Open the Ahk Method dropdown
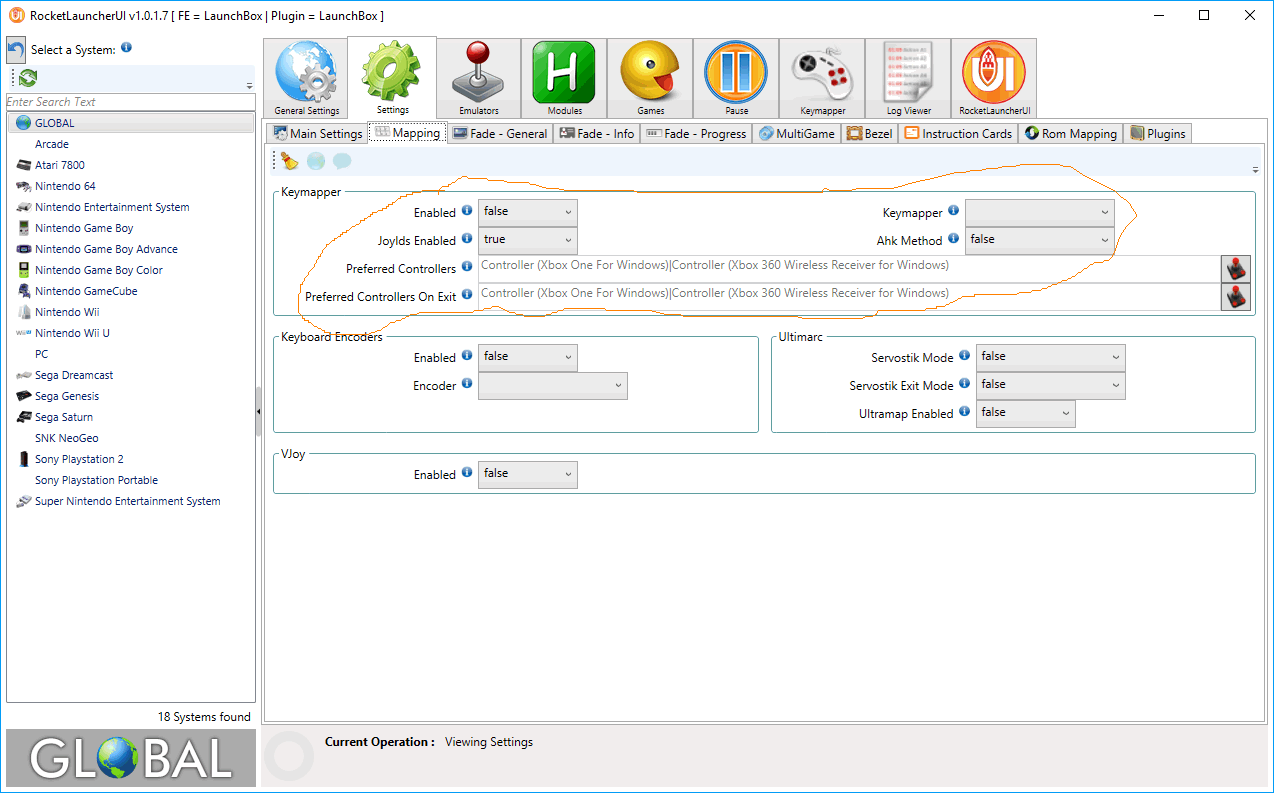Image resolution: width=1274 pixels, height=793 pixels. pyautogui.click(x=1040, y=240)
